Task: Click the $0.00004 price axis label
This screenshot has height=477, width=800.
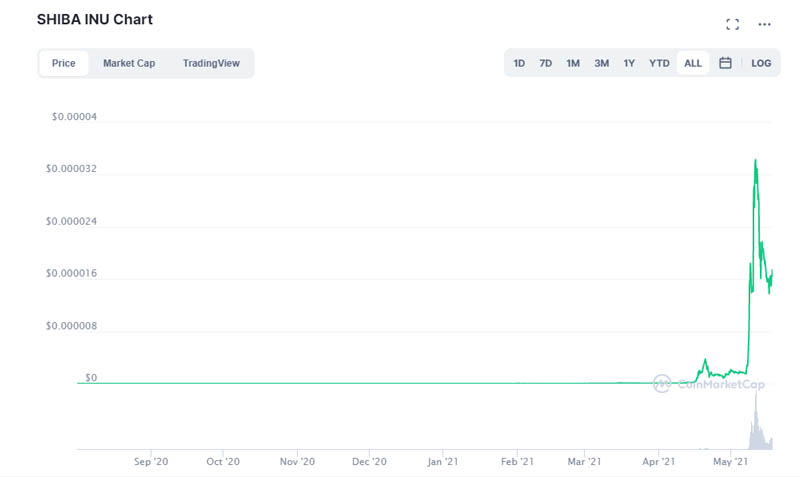Action: (x=74, y=117)
